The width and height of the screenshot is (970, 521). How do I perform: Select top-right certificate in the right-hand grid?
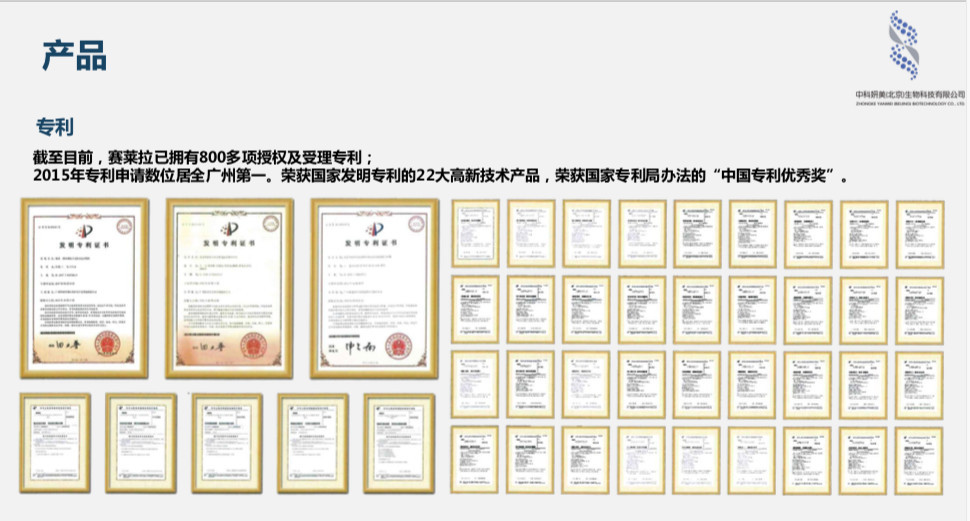(x=920, y=235)
